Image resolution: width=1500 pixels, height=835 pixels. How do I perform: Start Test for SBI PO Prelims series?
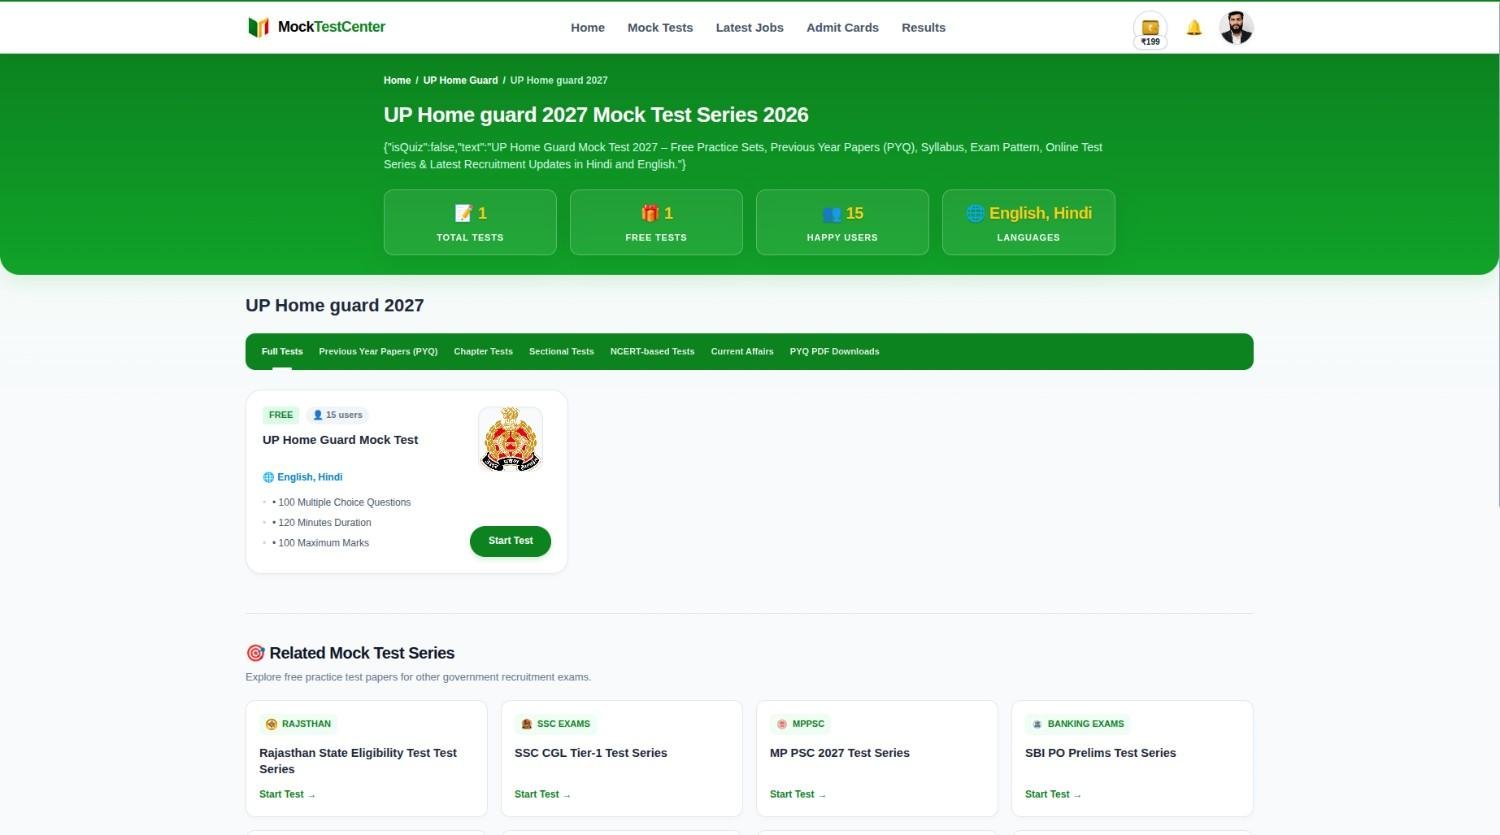(x=1053, y=794)
